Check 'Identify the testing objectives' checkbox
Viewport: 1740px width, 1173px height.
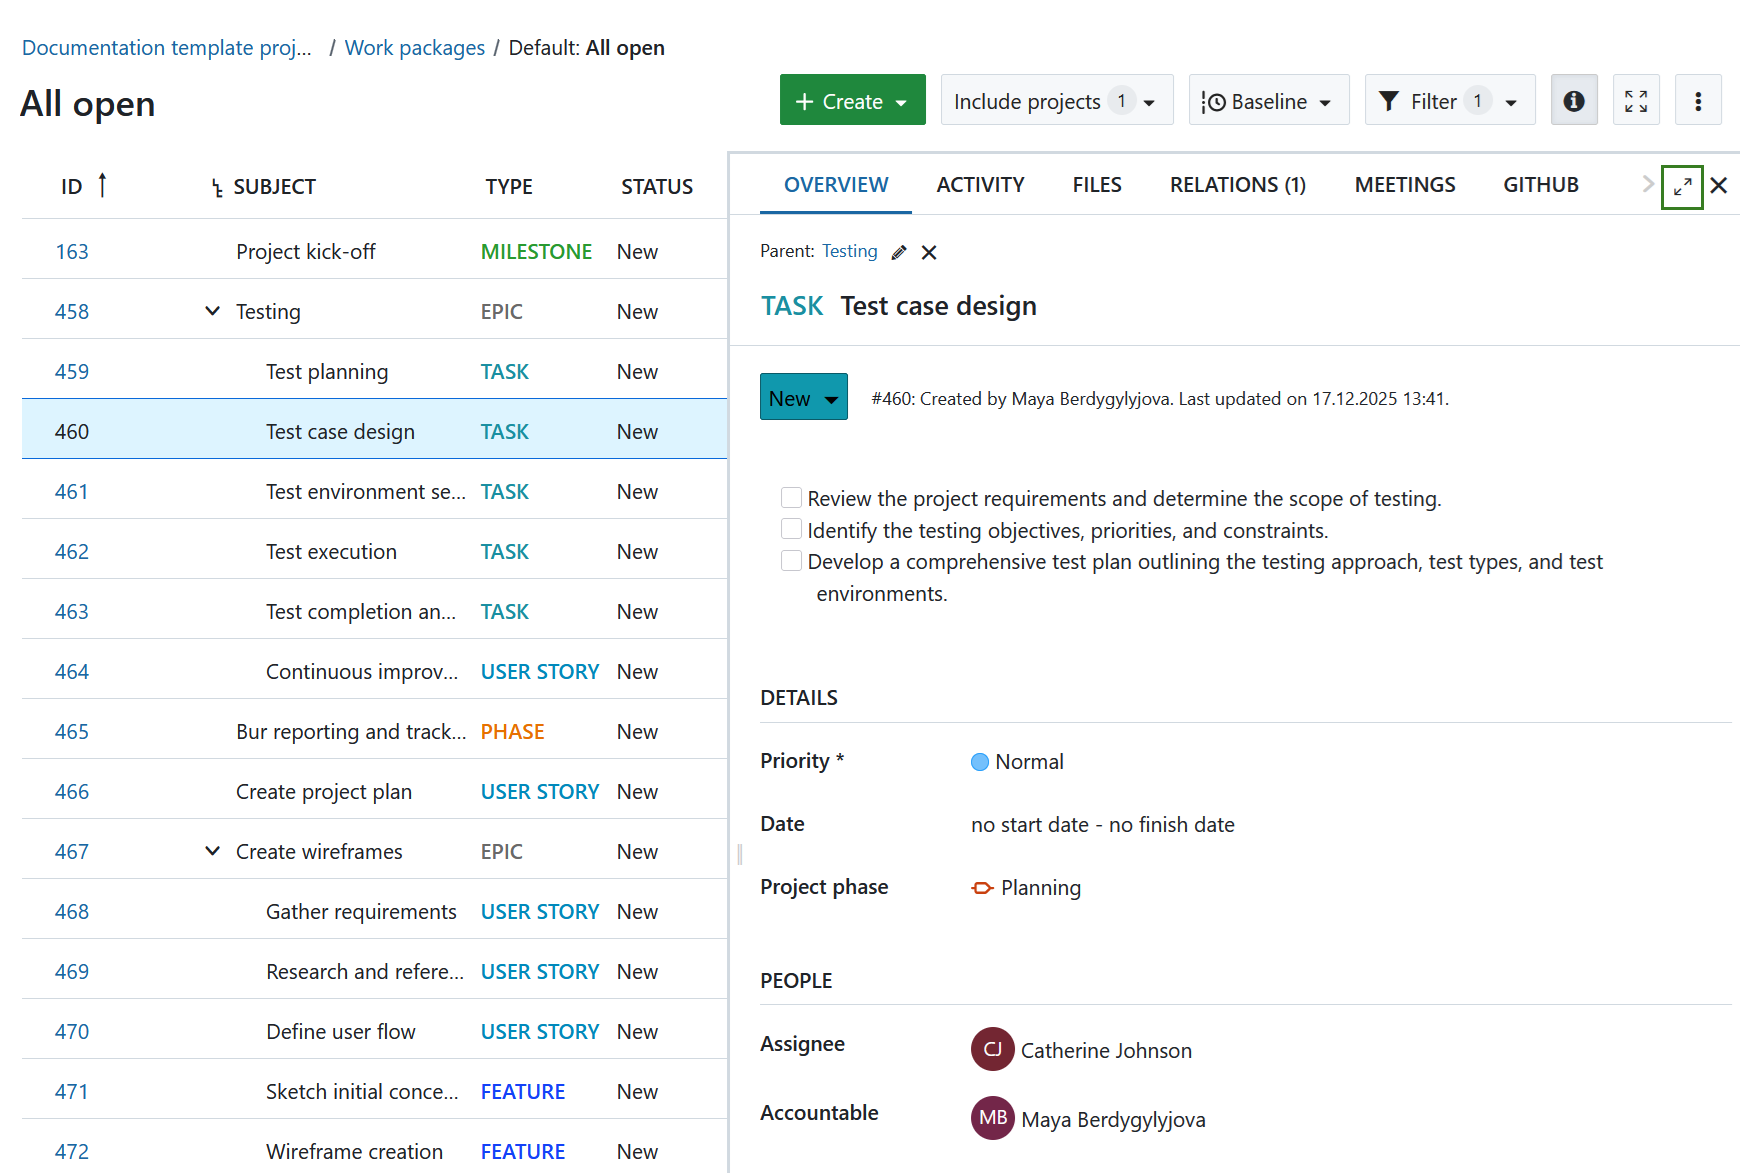tap(791, 529)
